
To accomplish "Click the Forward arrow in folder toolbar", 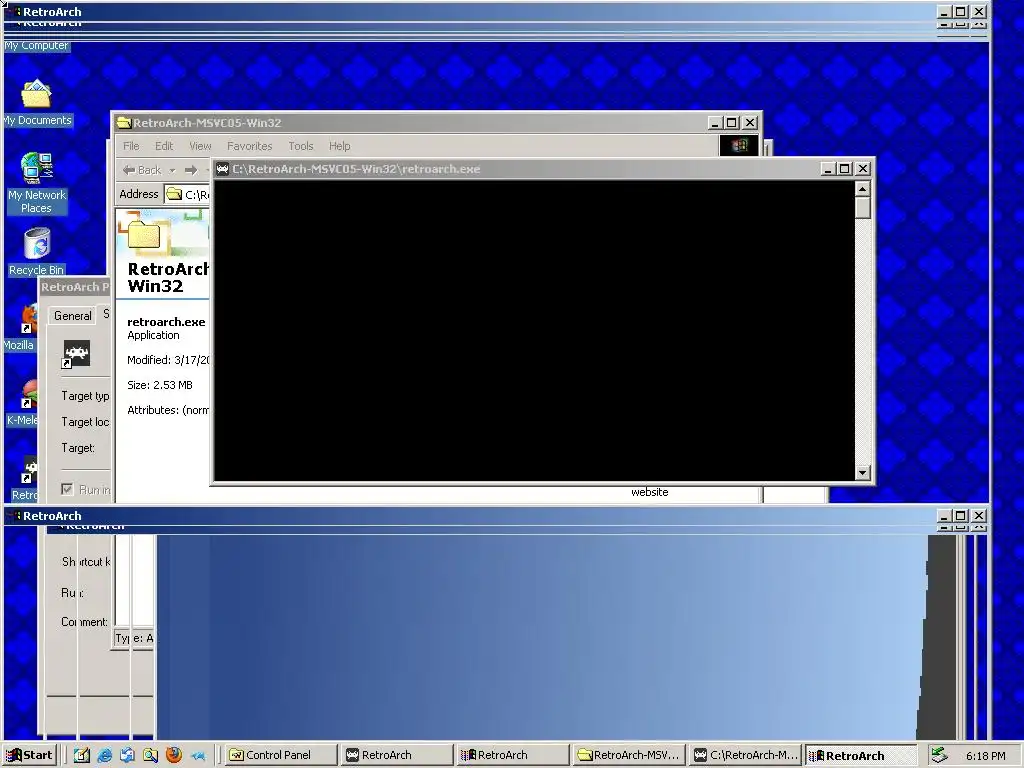I will pos(191,170).
